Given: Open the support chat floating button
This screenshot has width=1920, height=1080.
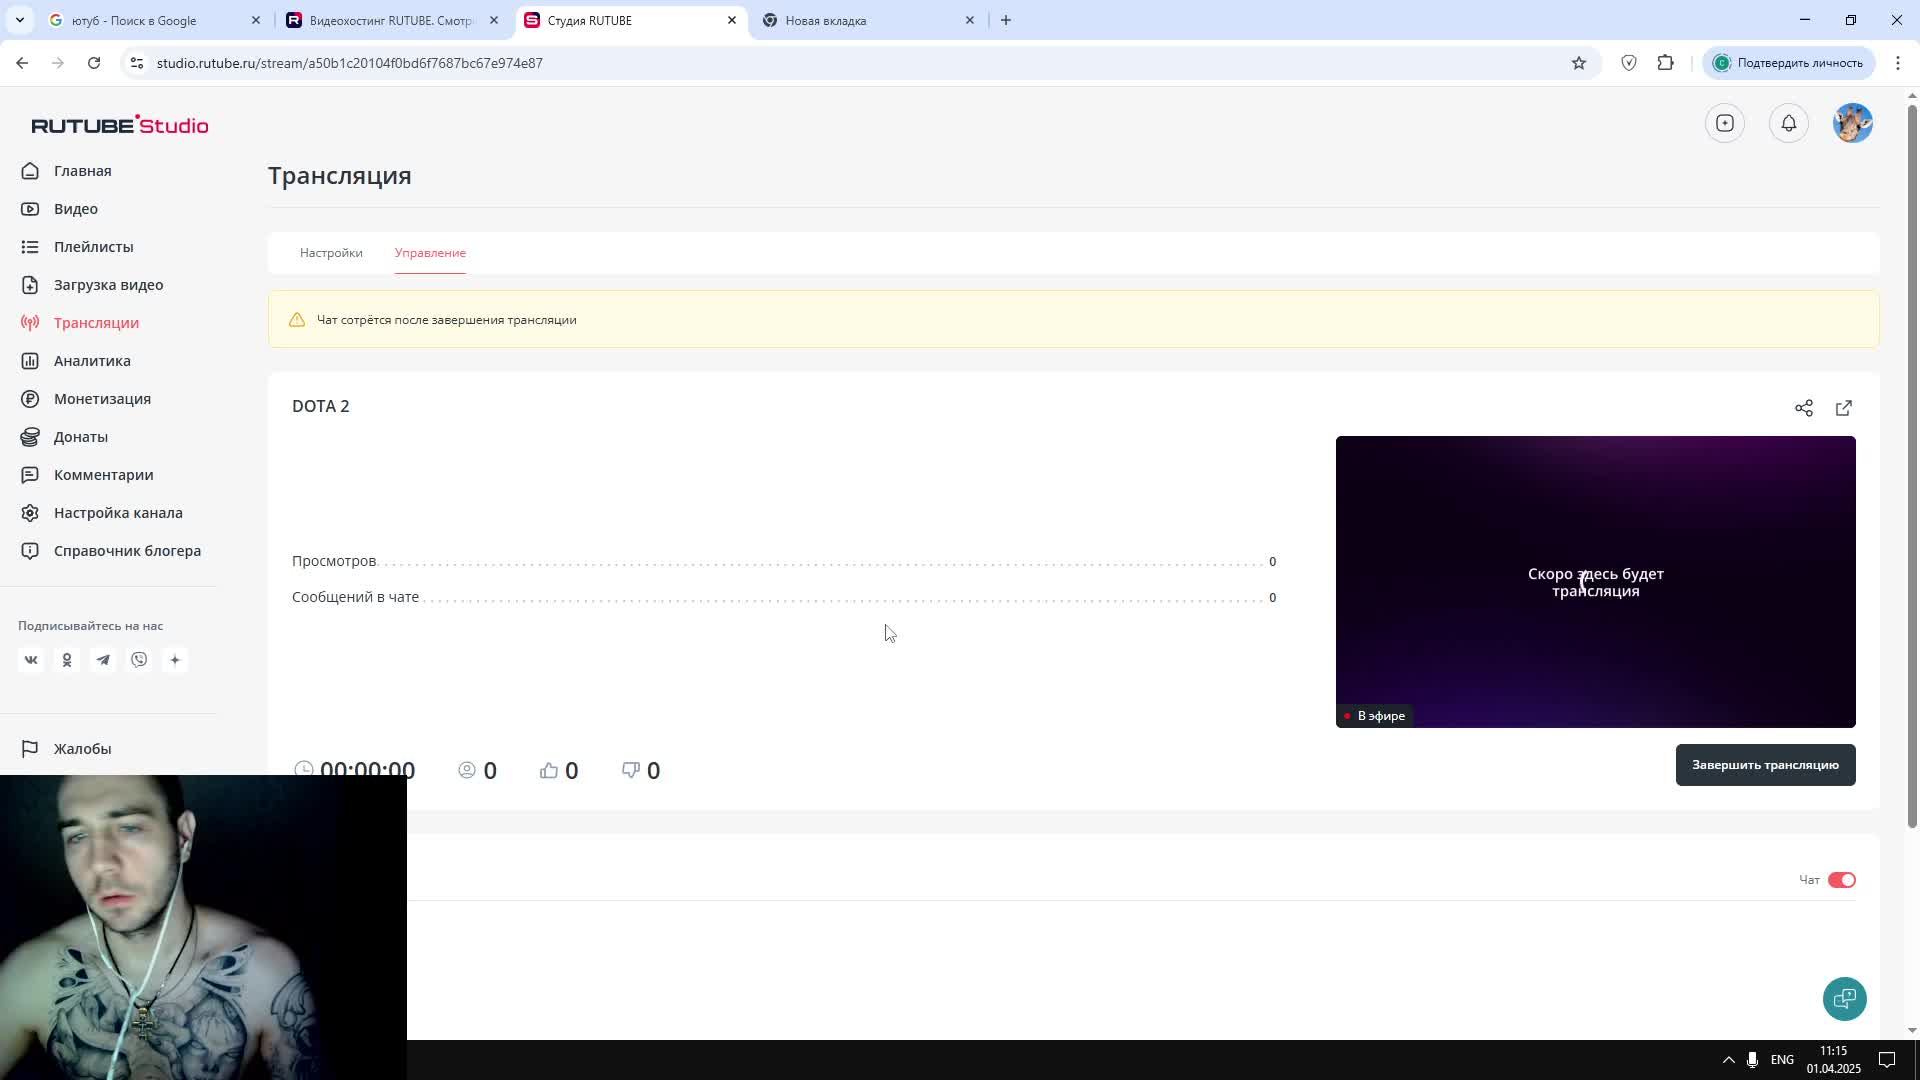Looking at the screenshot, I should [1844, 998].
